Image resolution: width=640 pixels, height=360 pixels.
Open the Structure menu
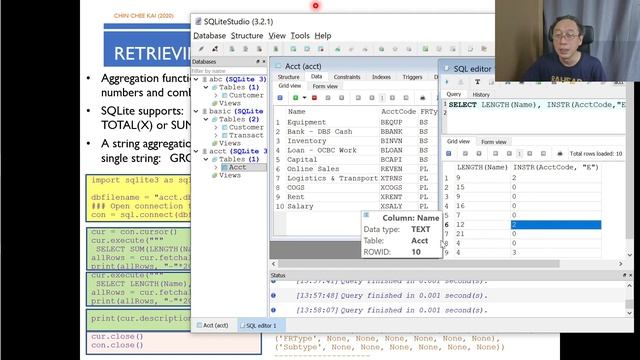[247, 36]
